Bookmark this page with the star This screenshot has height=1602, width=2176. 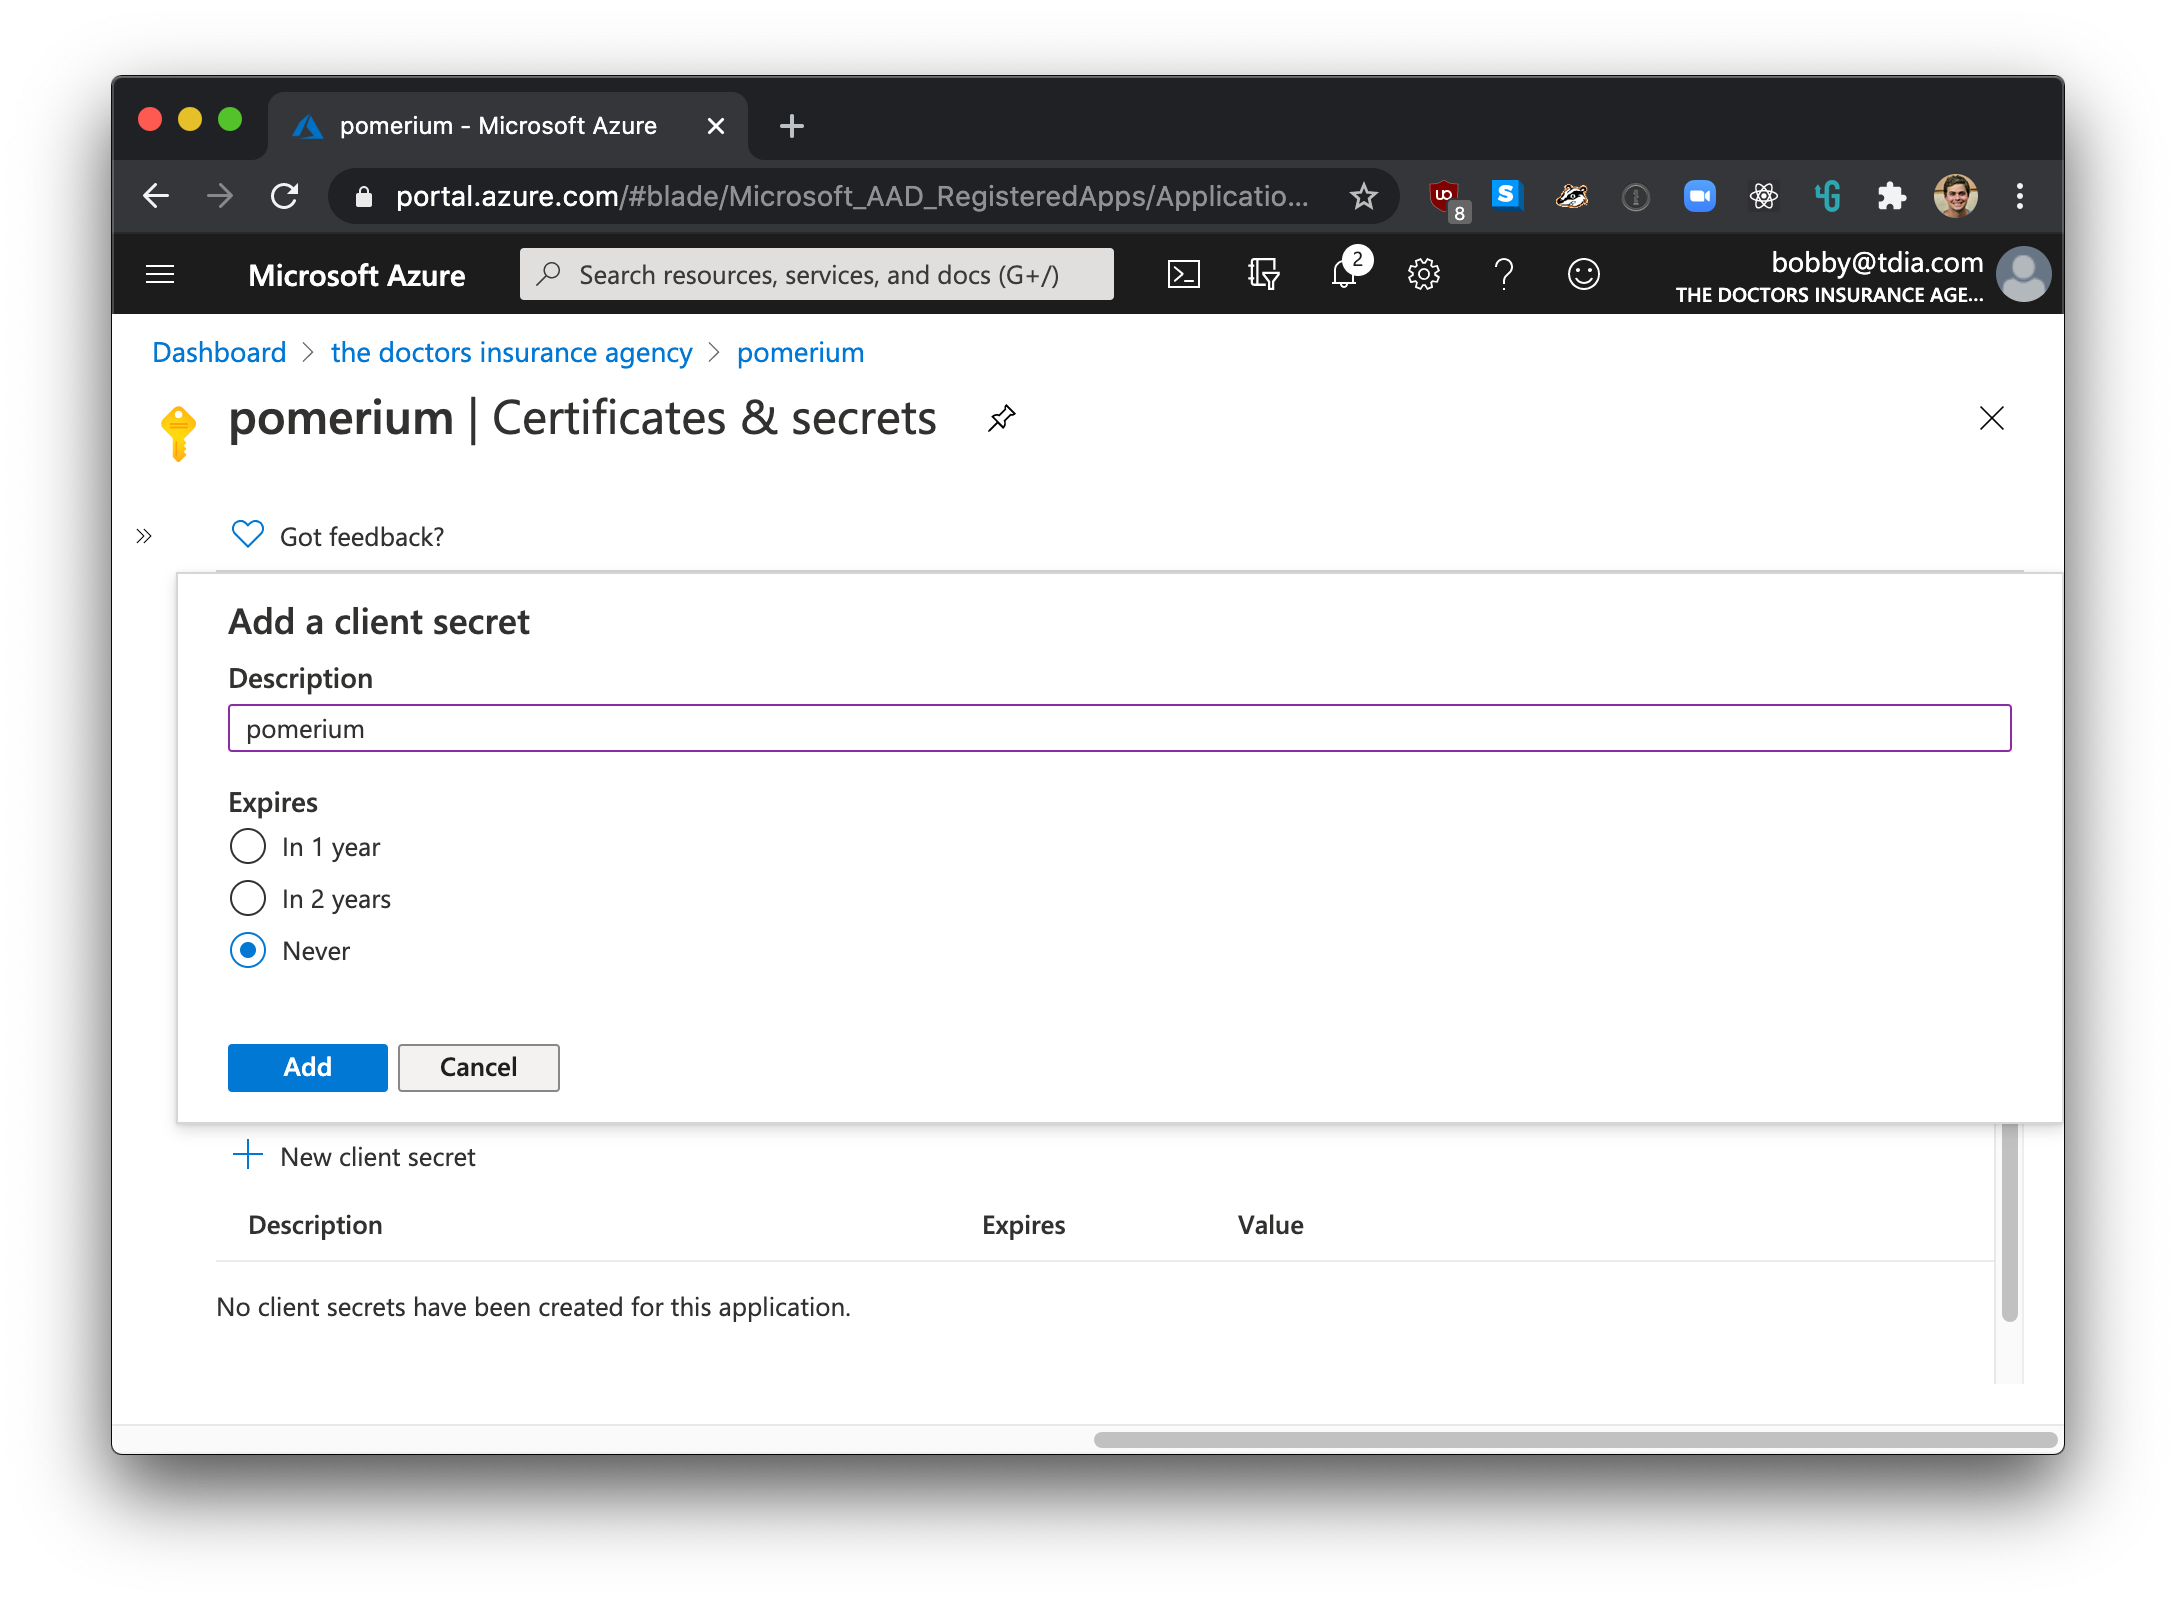pos(1363,196)
